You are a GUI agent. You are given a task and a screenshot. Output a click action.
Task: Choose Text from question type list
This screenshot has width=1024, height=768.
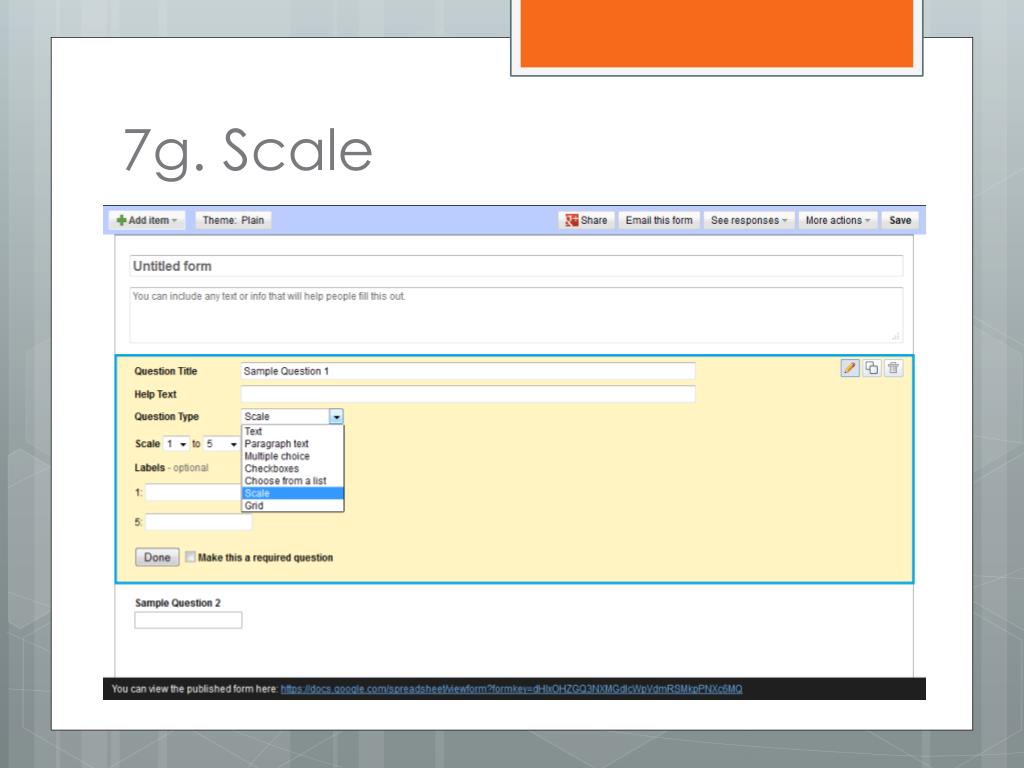(x=292, y=432)
